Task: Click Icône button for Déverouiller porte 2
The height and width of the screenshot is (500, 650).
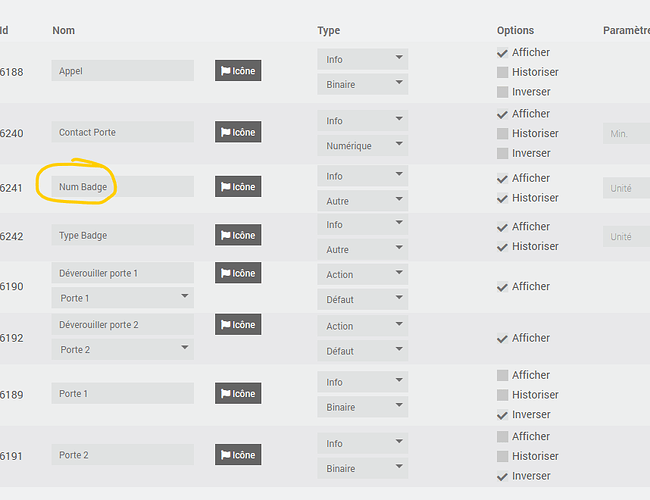Action: point(238,325)
